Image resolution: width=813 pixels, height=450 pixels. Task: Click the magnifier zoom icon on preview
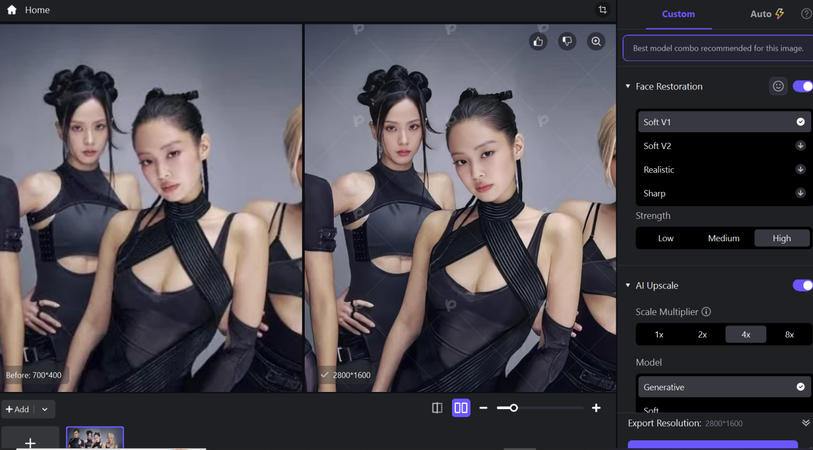596,41
